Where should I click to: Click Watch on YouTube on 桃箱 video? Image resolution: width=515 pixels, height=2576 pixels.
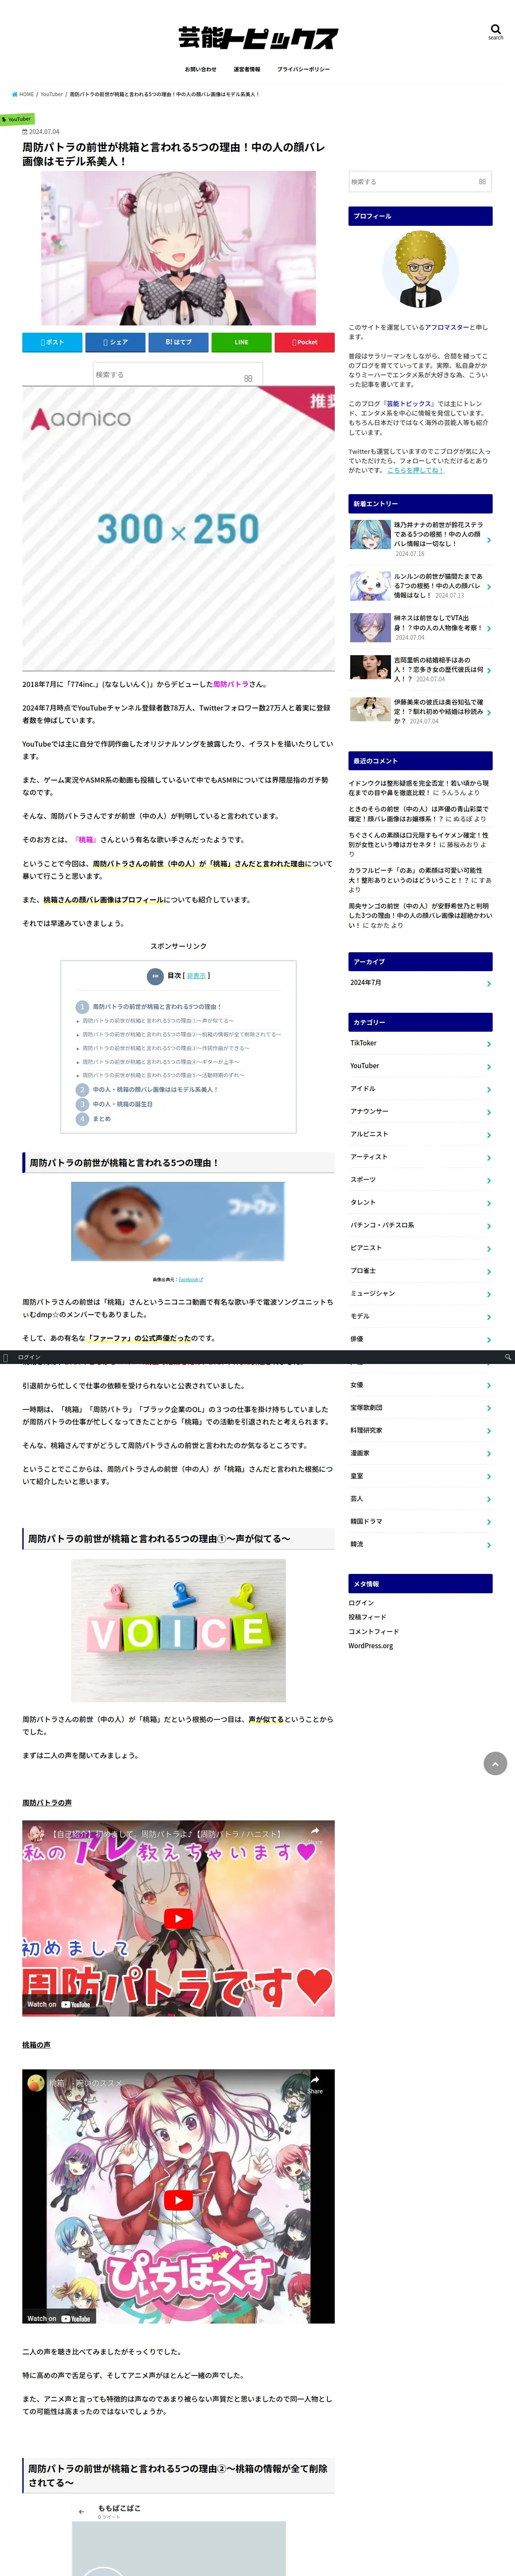(58, 2318)
